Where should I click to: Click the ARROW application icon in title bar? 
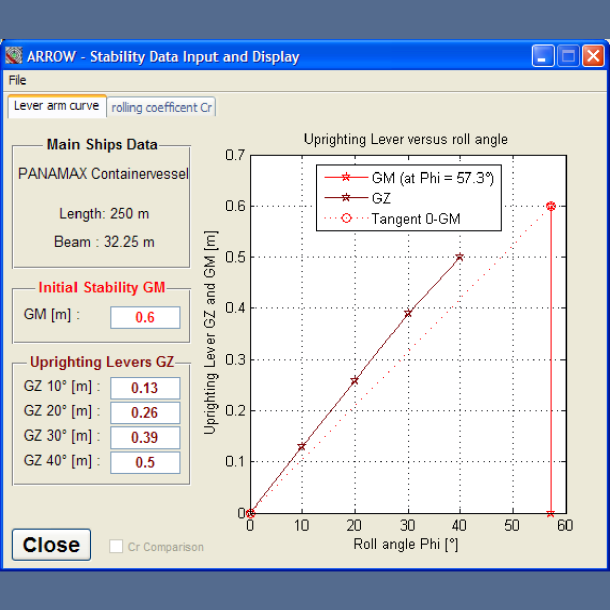[13, 56]
